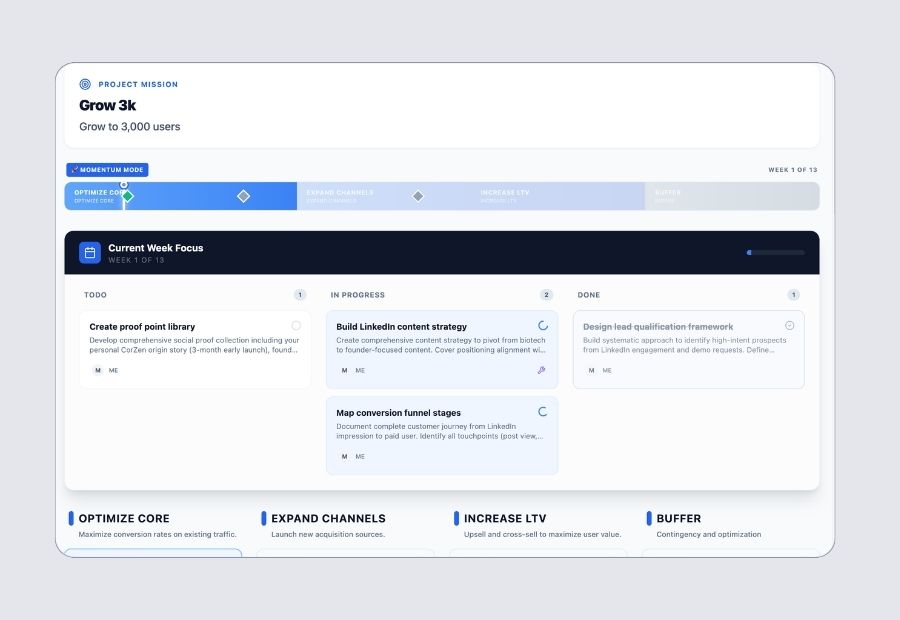Select the EXPAND CHANNELS section heading
Image resolution: width=900 pixels, height=620 pixels.
click(x=328, y=518)
